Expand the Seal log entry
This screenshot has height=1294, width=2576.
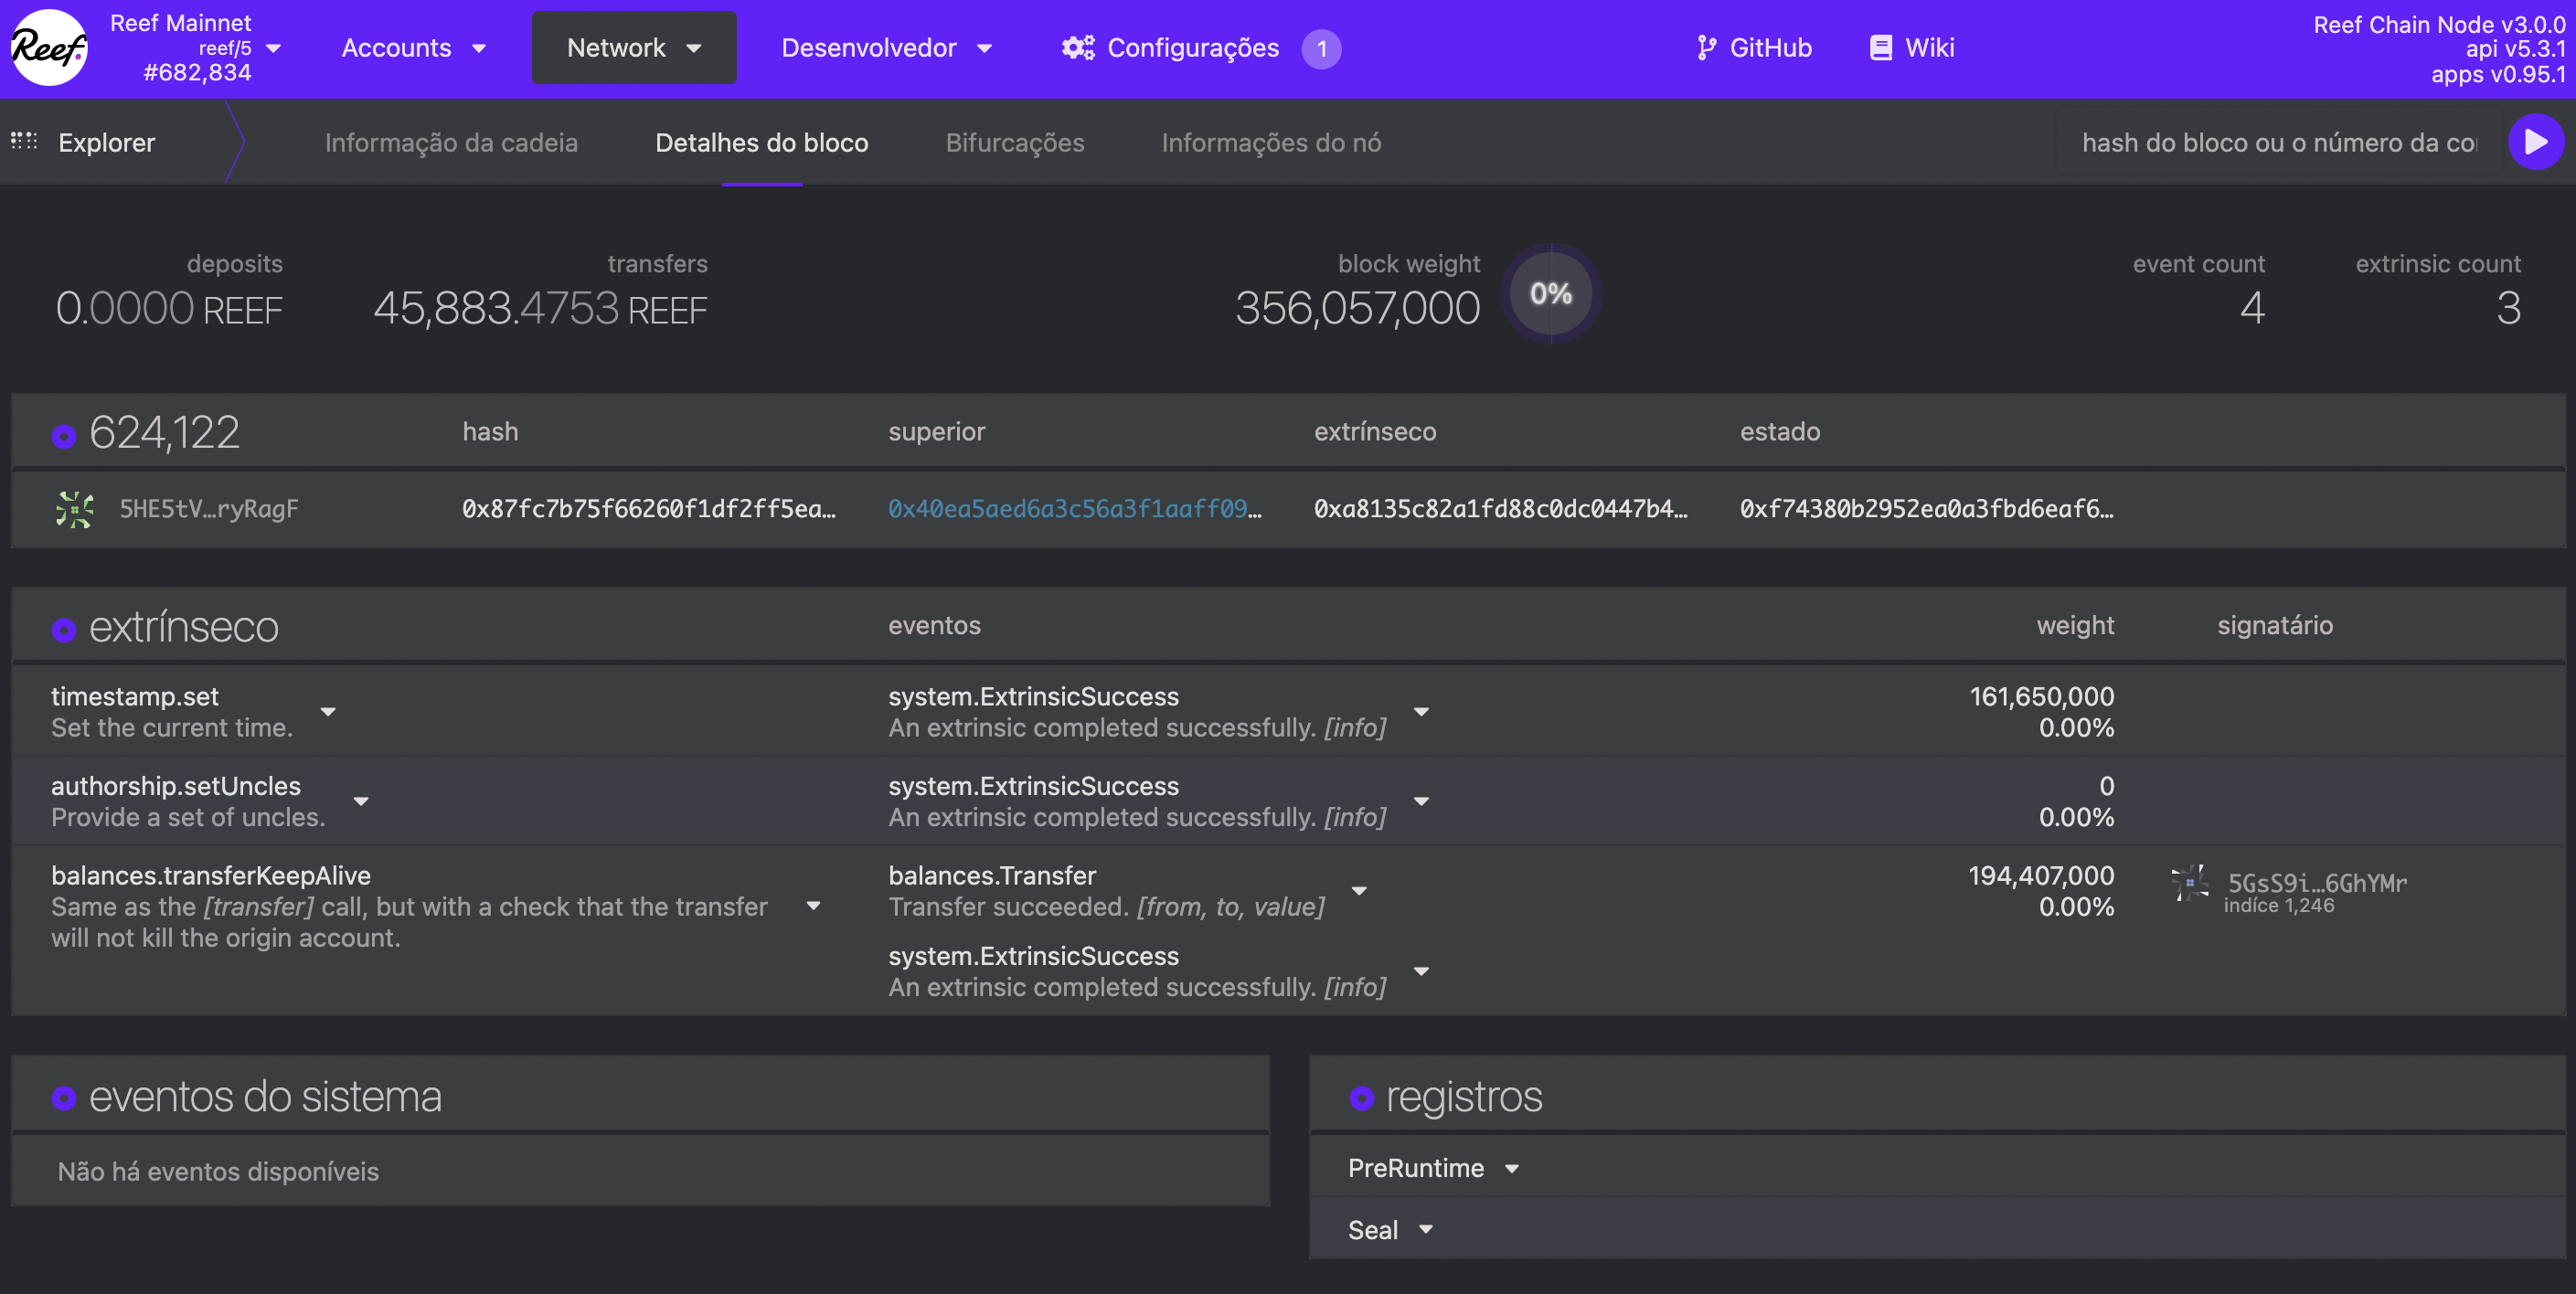1426,1229
